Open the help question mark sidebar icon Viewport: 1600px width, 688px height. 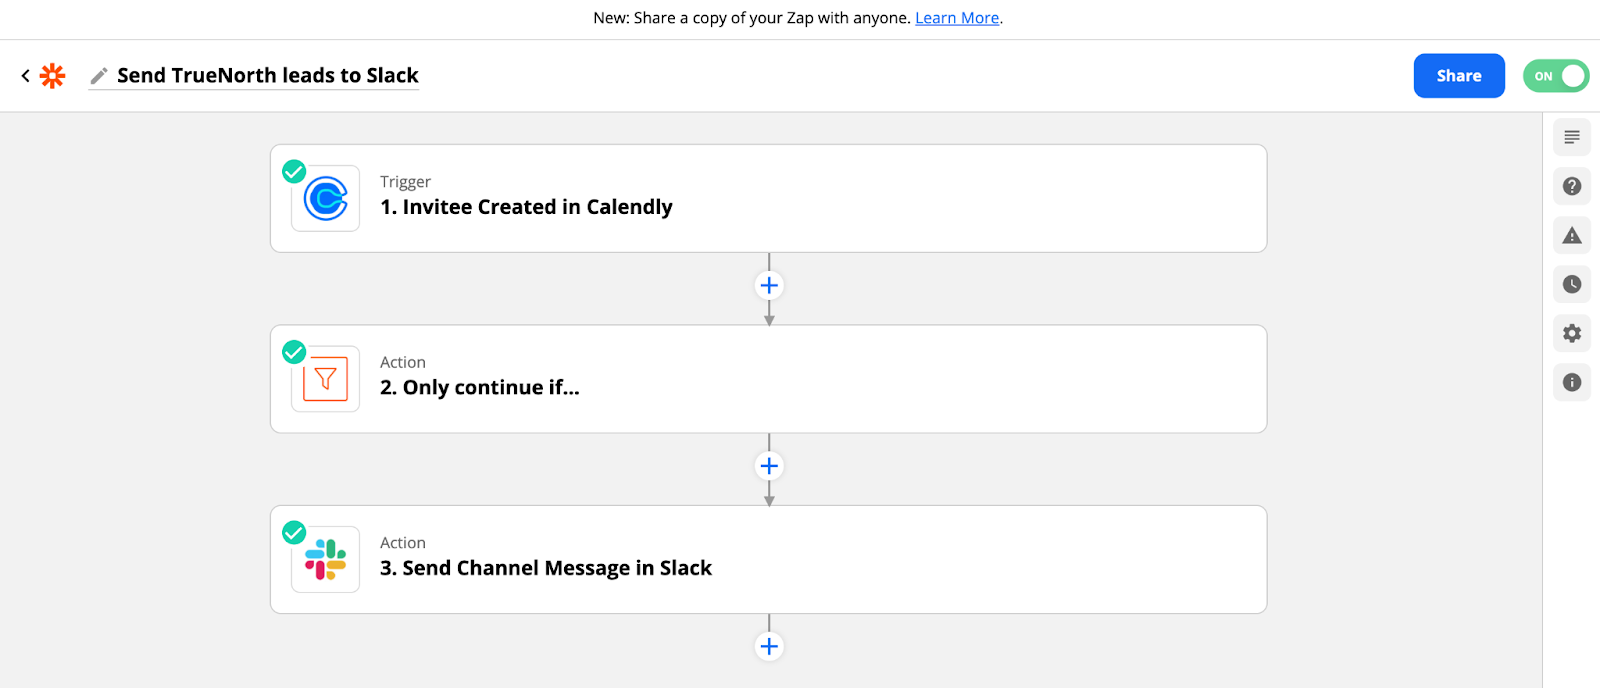[x=1572, y=186]
